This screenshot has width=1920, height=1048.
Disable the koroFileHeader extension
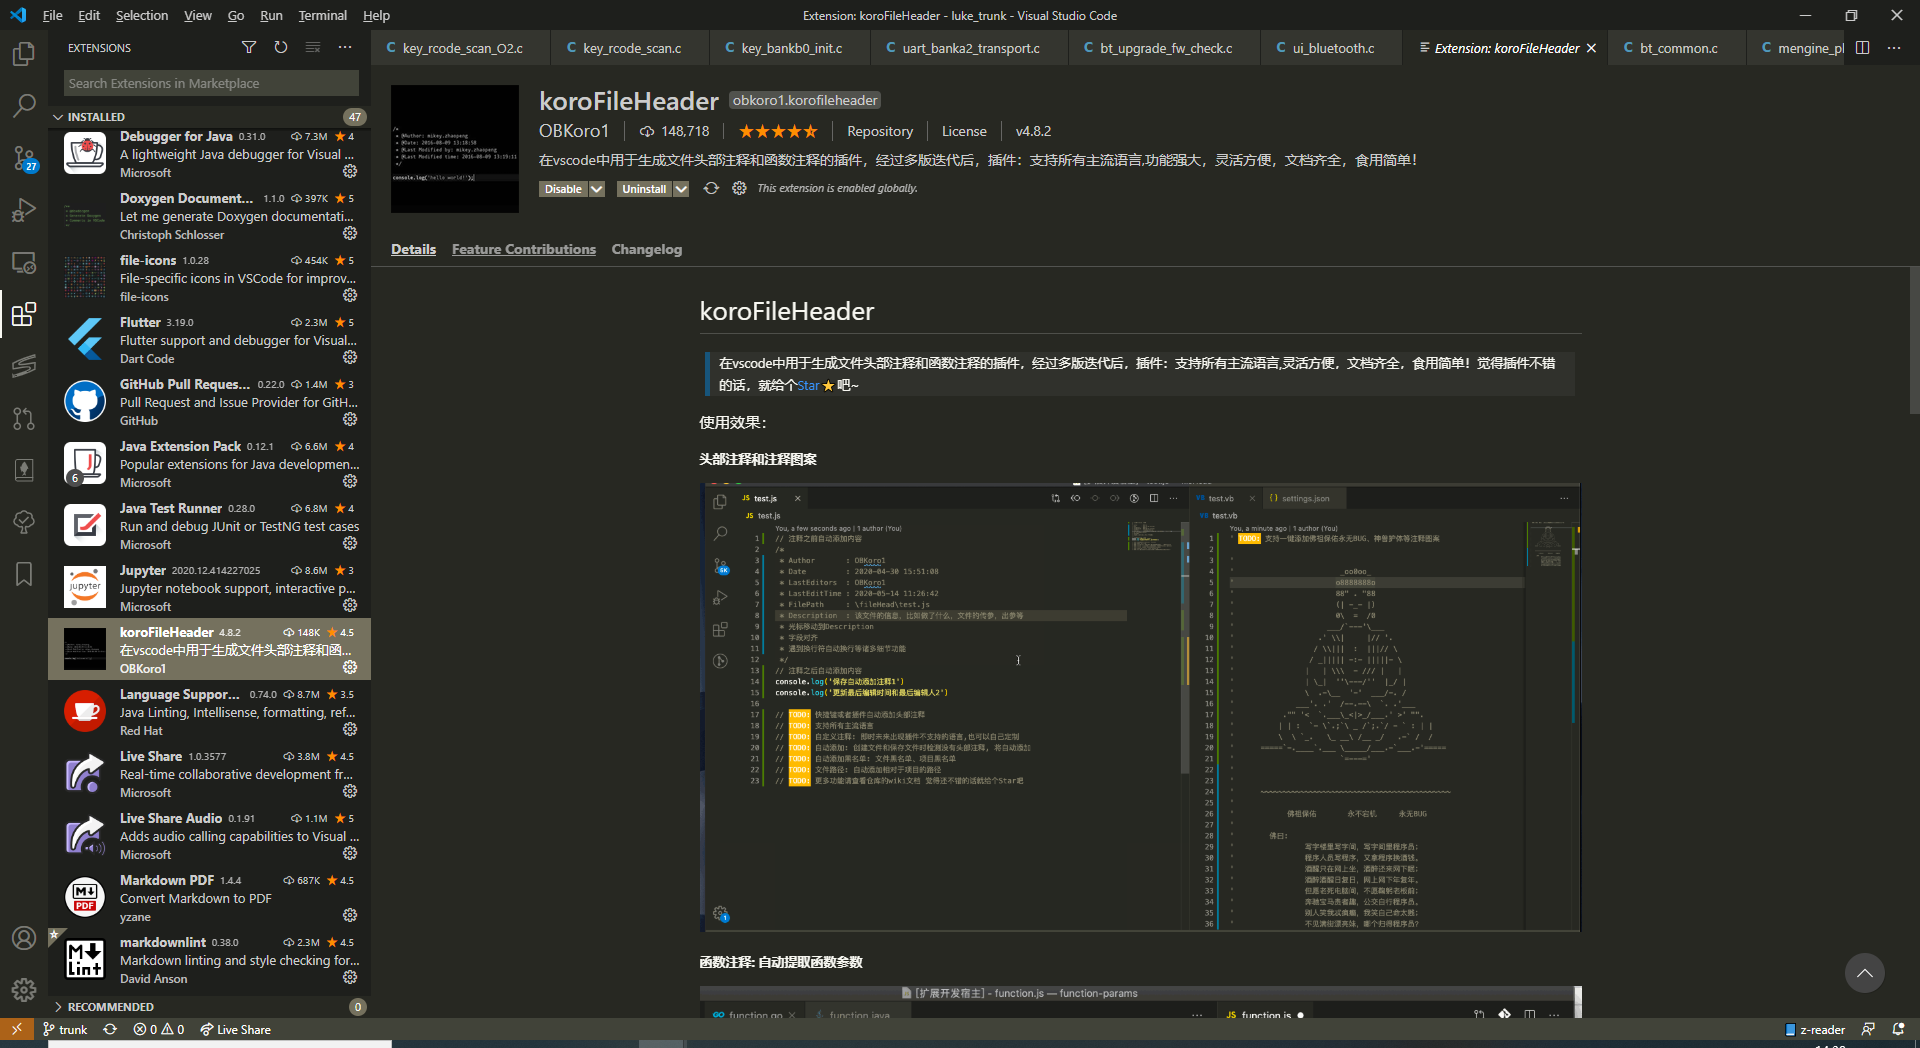point(563,189)
